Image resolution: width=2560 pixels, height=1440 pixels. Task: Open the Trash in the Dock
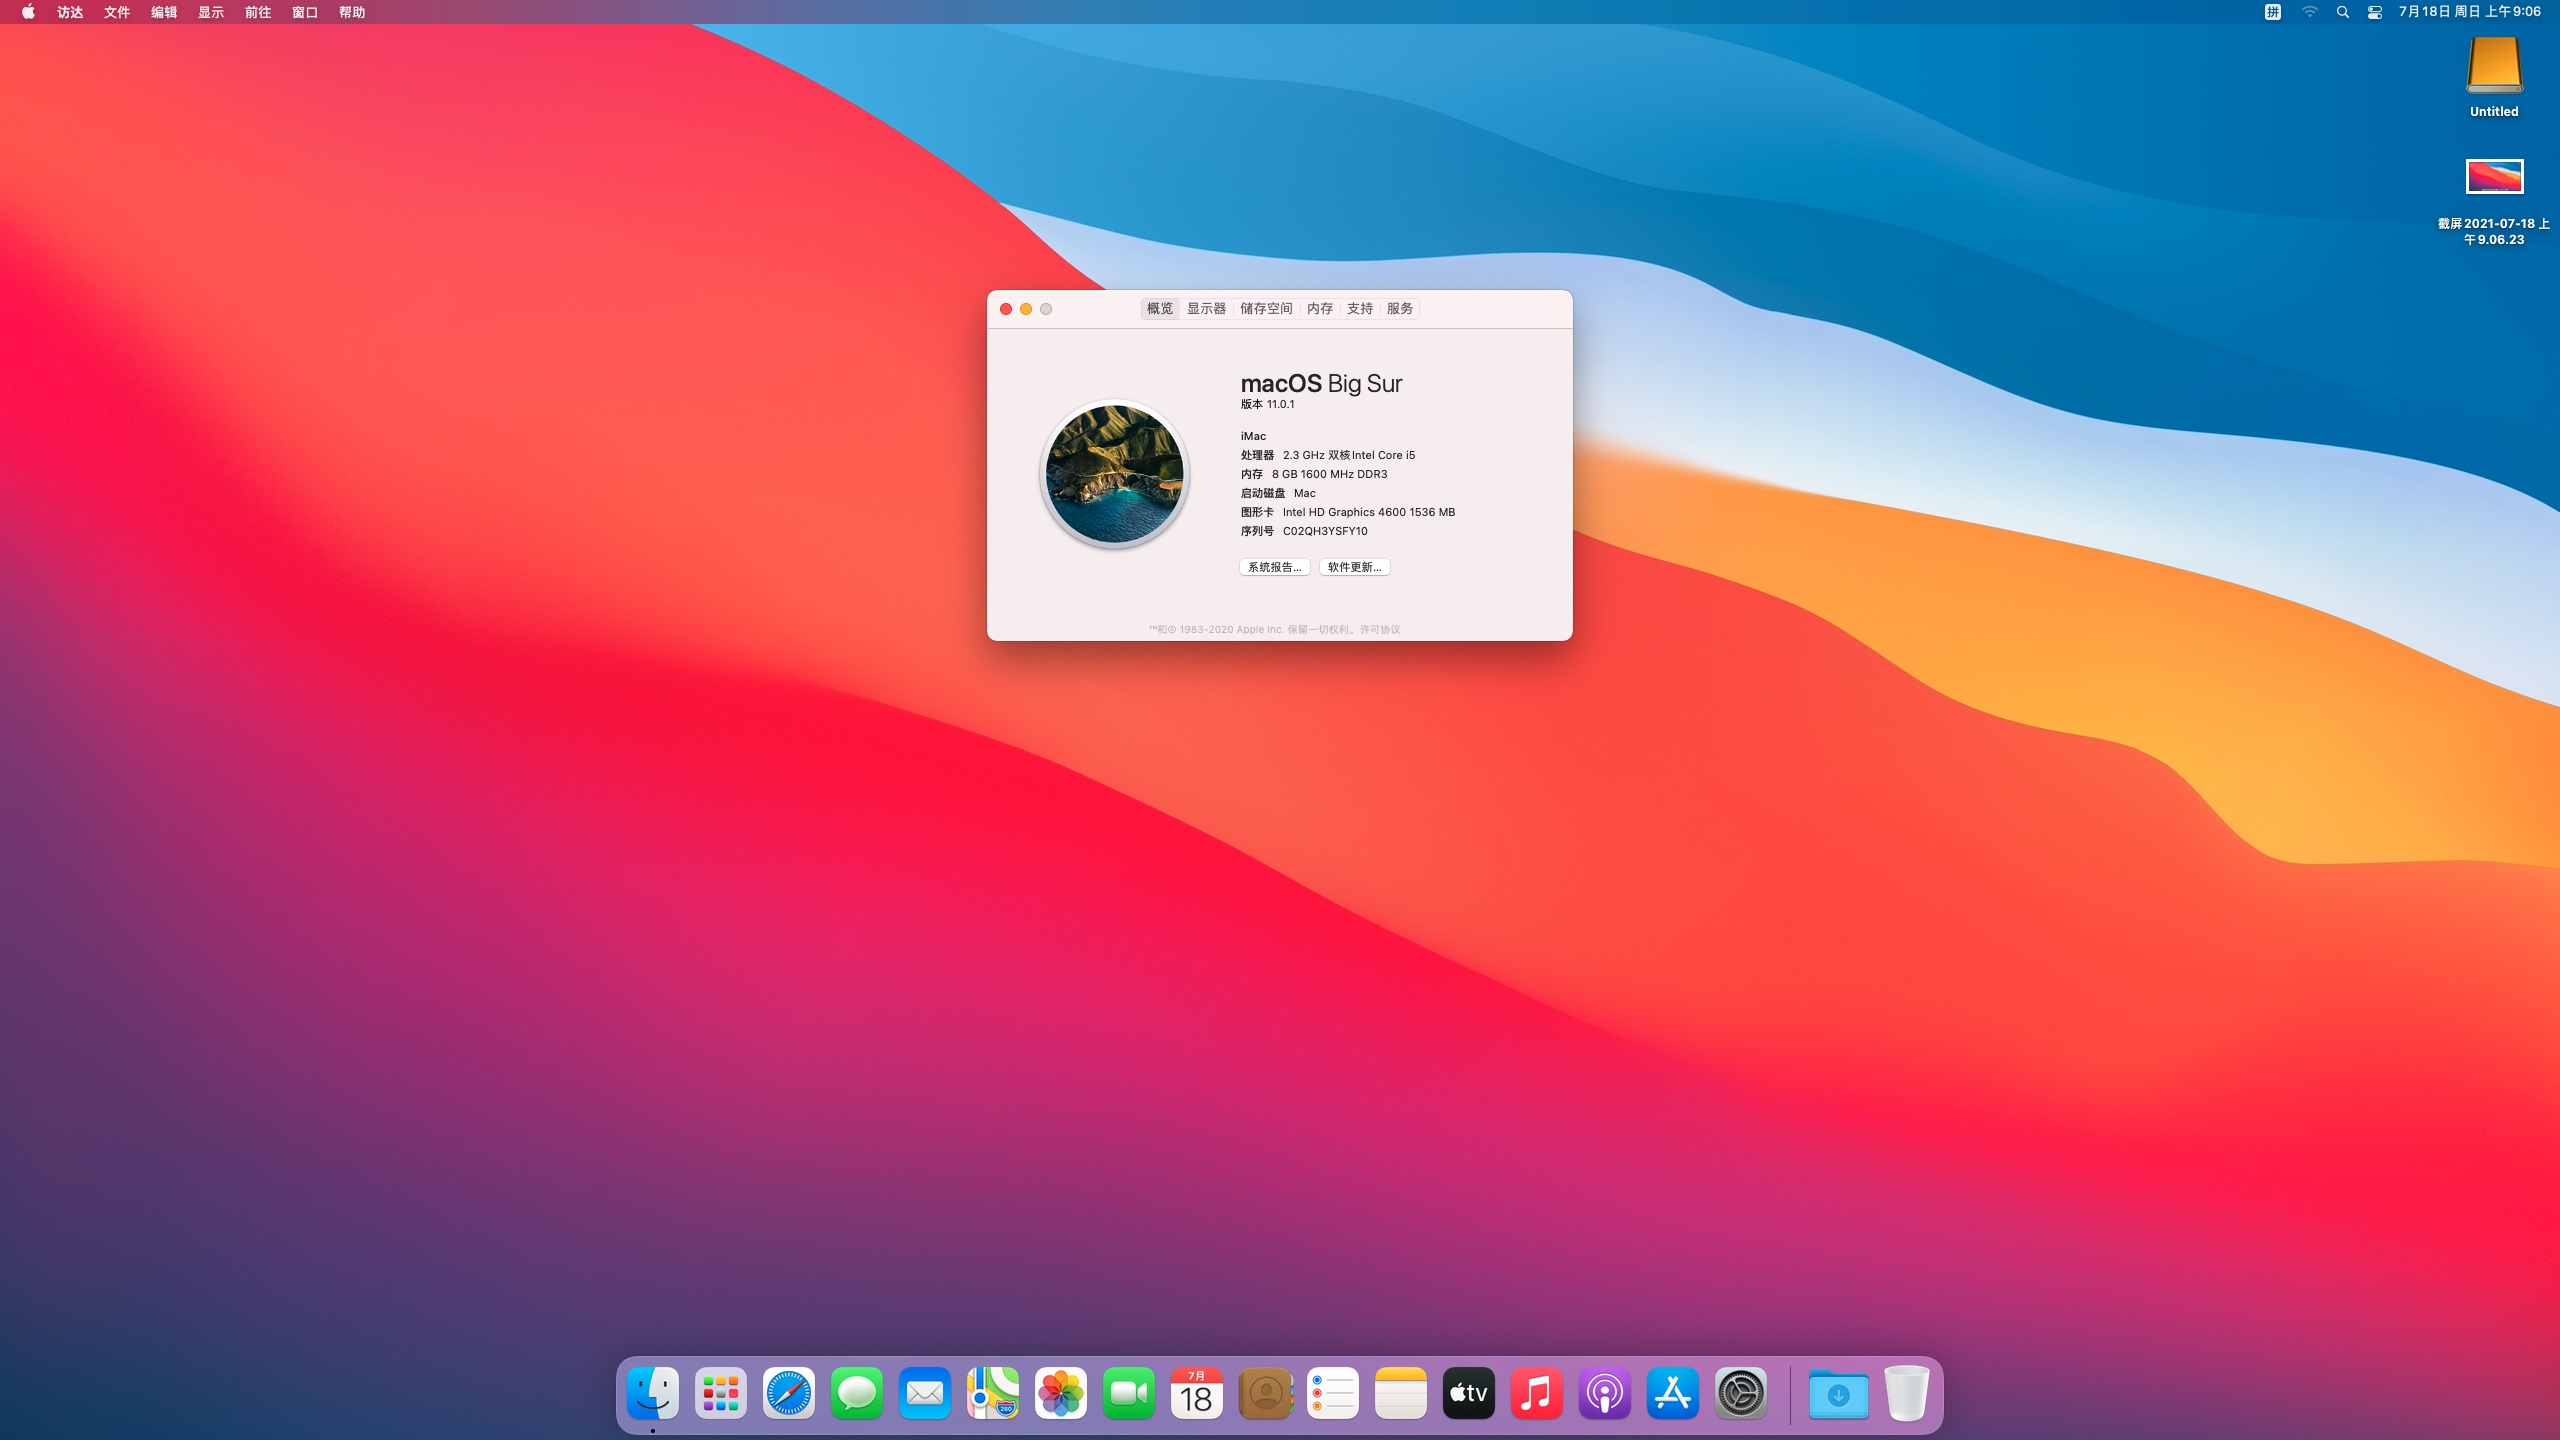tap(1907, 1393)
